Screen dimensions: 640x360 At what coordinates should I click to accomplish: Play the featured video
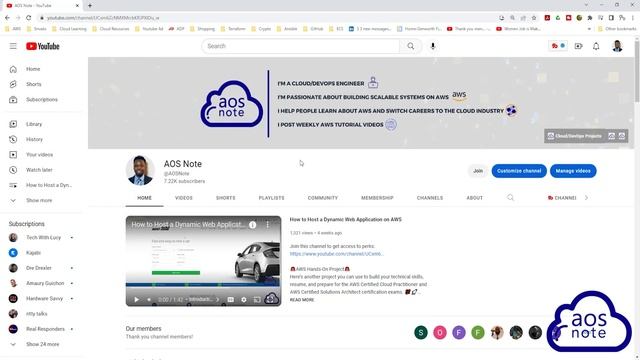tap(137, 300)
